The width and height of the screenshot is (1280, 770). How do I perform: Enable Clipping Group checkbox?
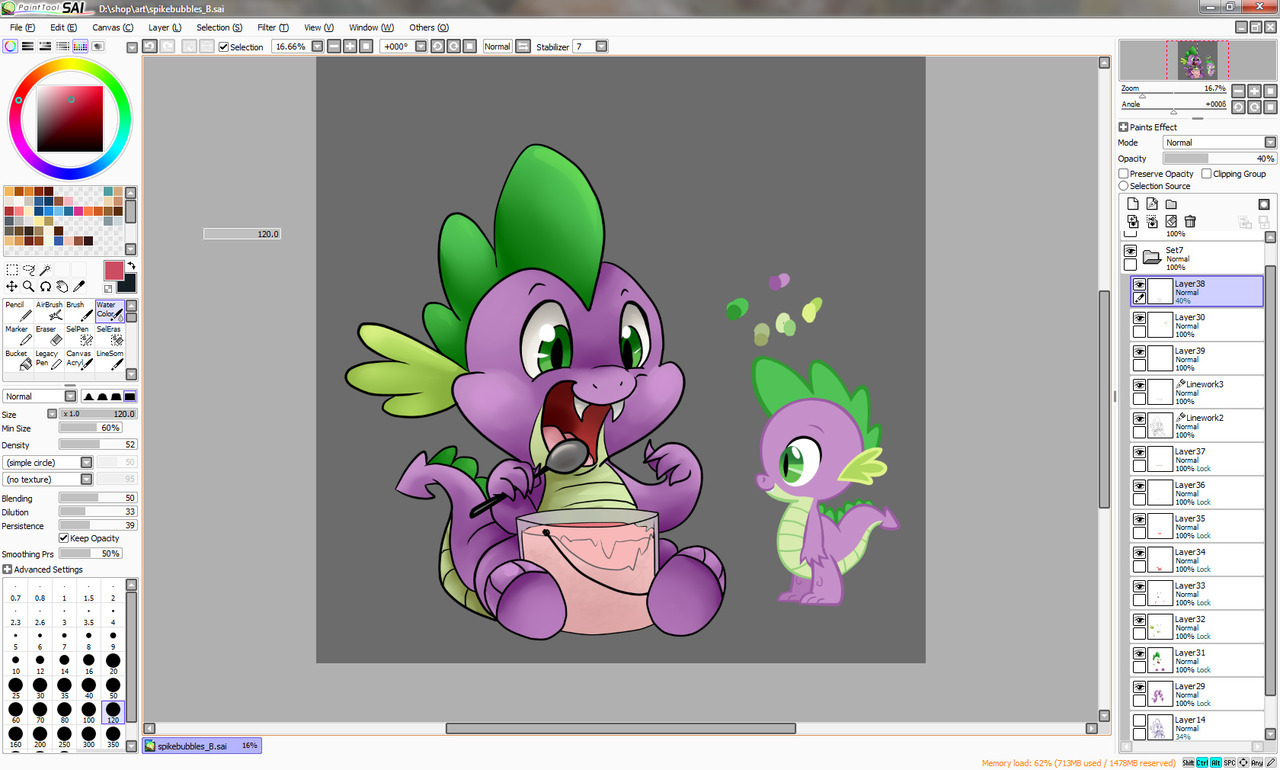(1206, 174)
